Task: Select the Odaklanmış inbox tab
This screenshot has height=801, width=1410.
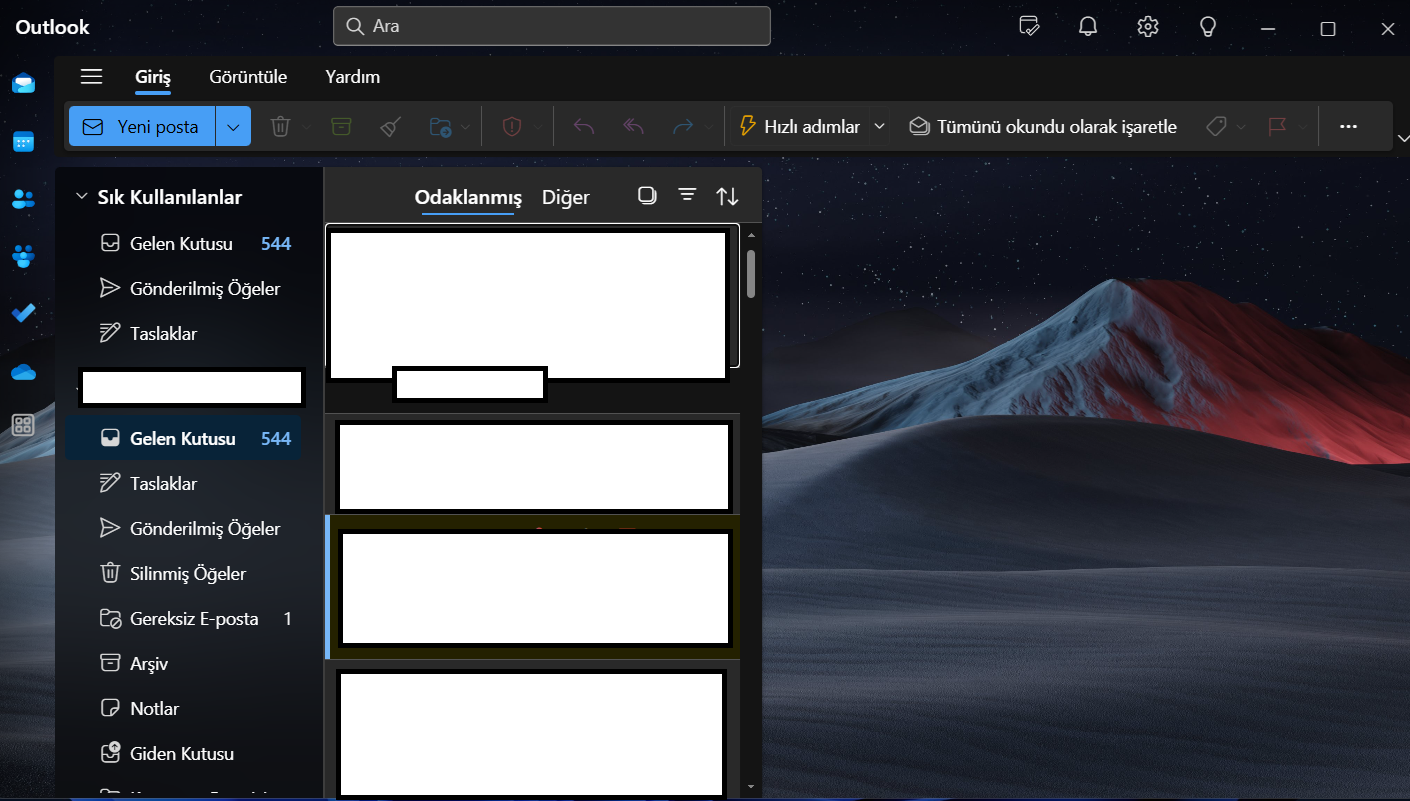Action: click(x=468, y=197)
